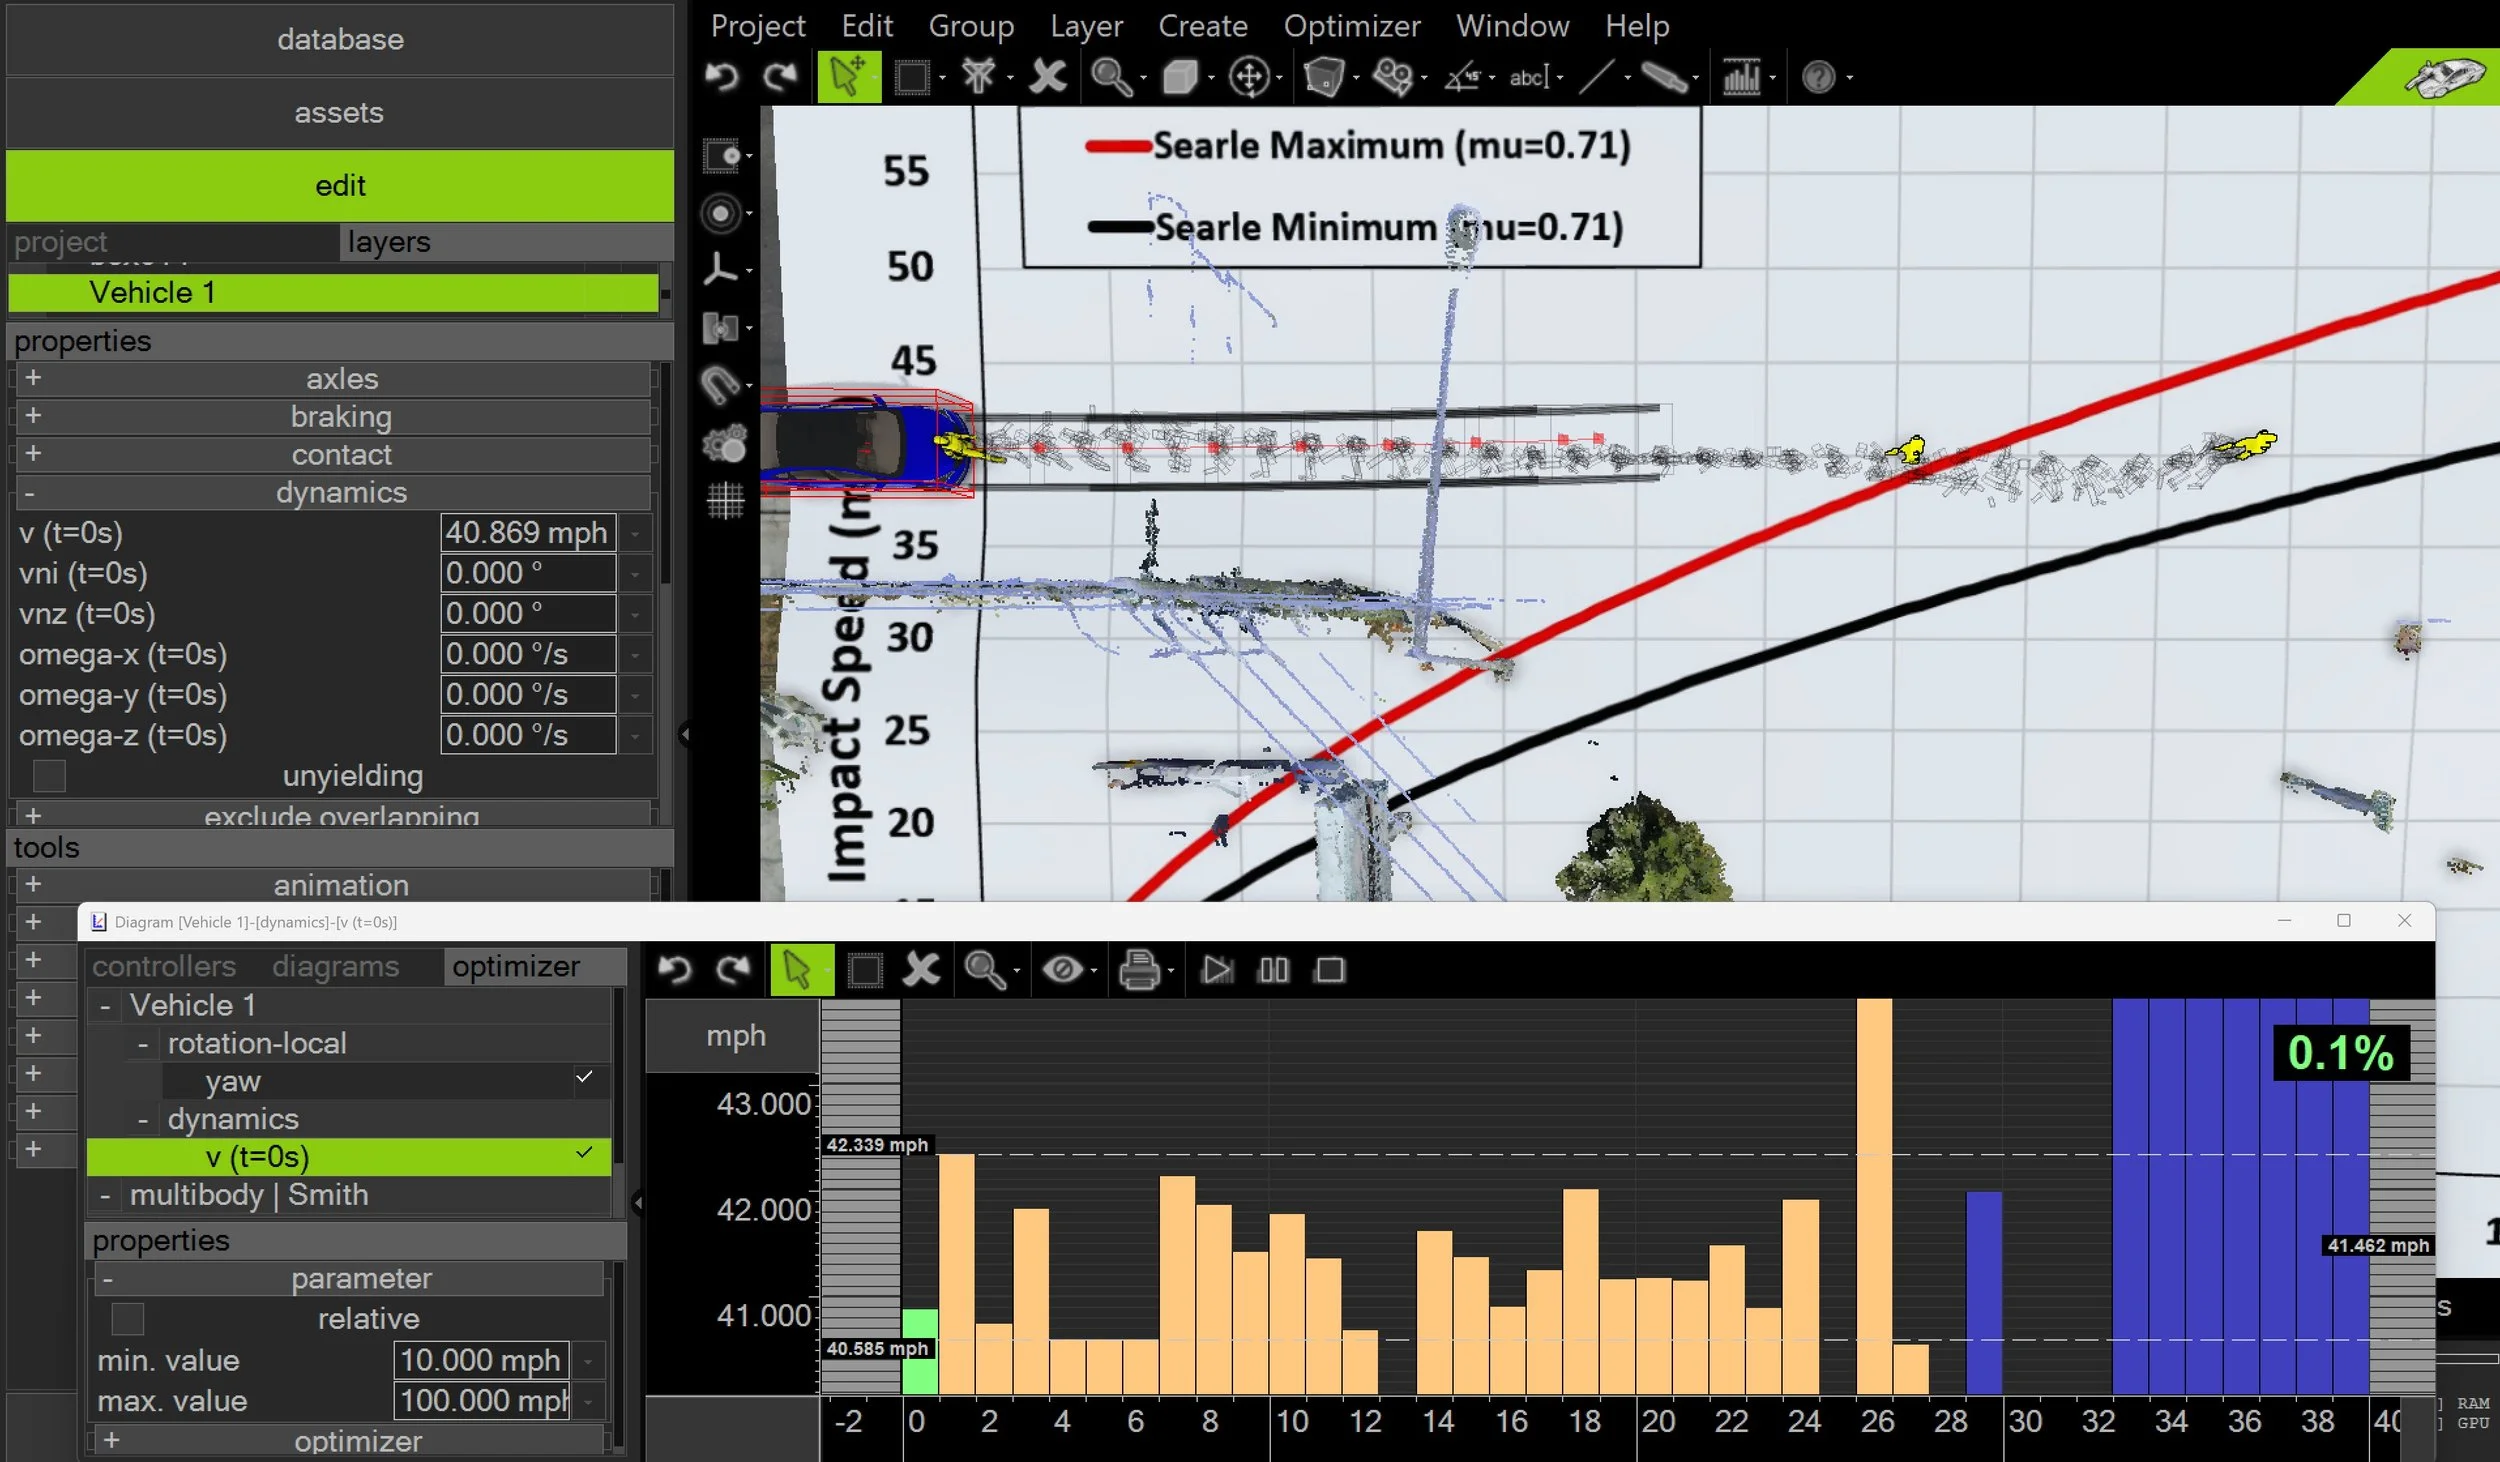Uncheck the yaw parameter checkmark
The image size is (2500, 1462).
(584, 1077)
